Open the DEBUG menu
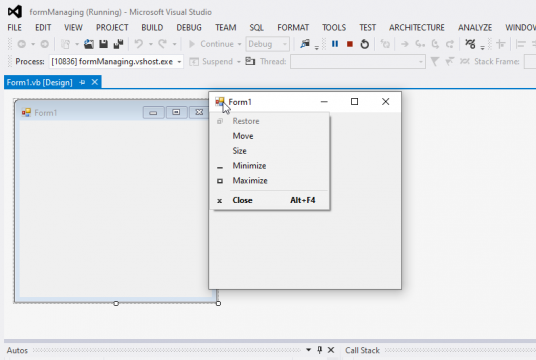The image size is (536, 360). 189,27
